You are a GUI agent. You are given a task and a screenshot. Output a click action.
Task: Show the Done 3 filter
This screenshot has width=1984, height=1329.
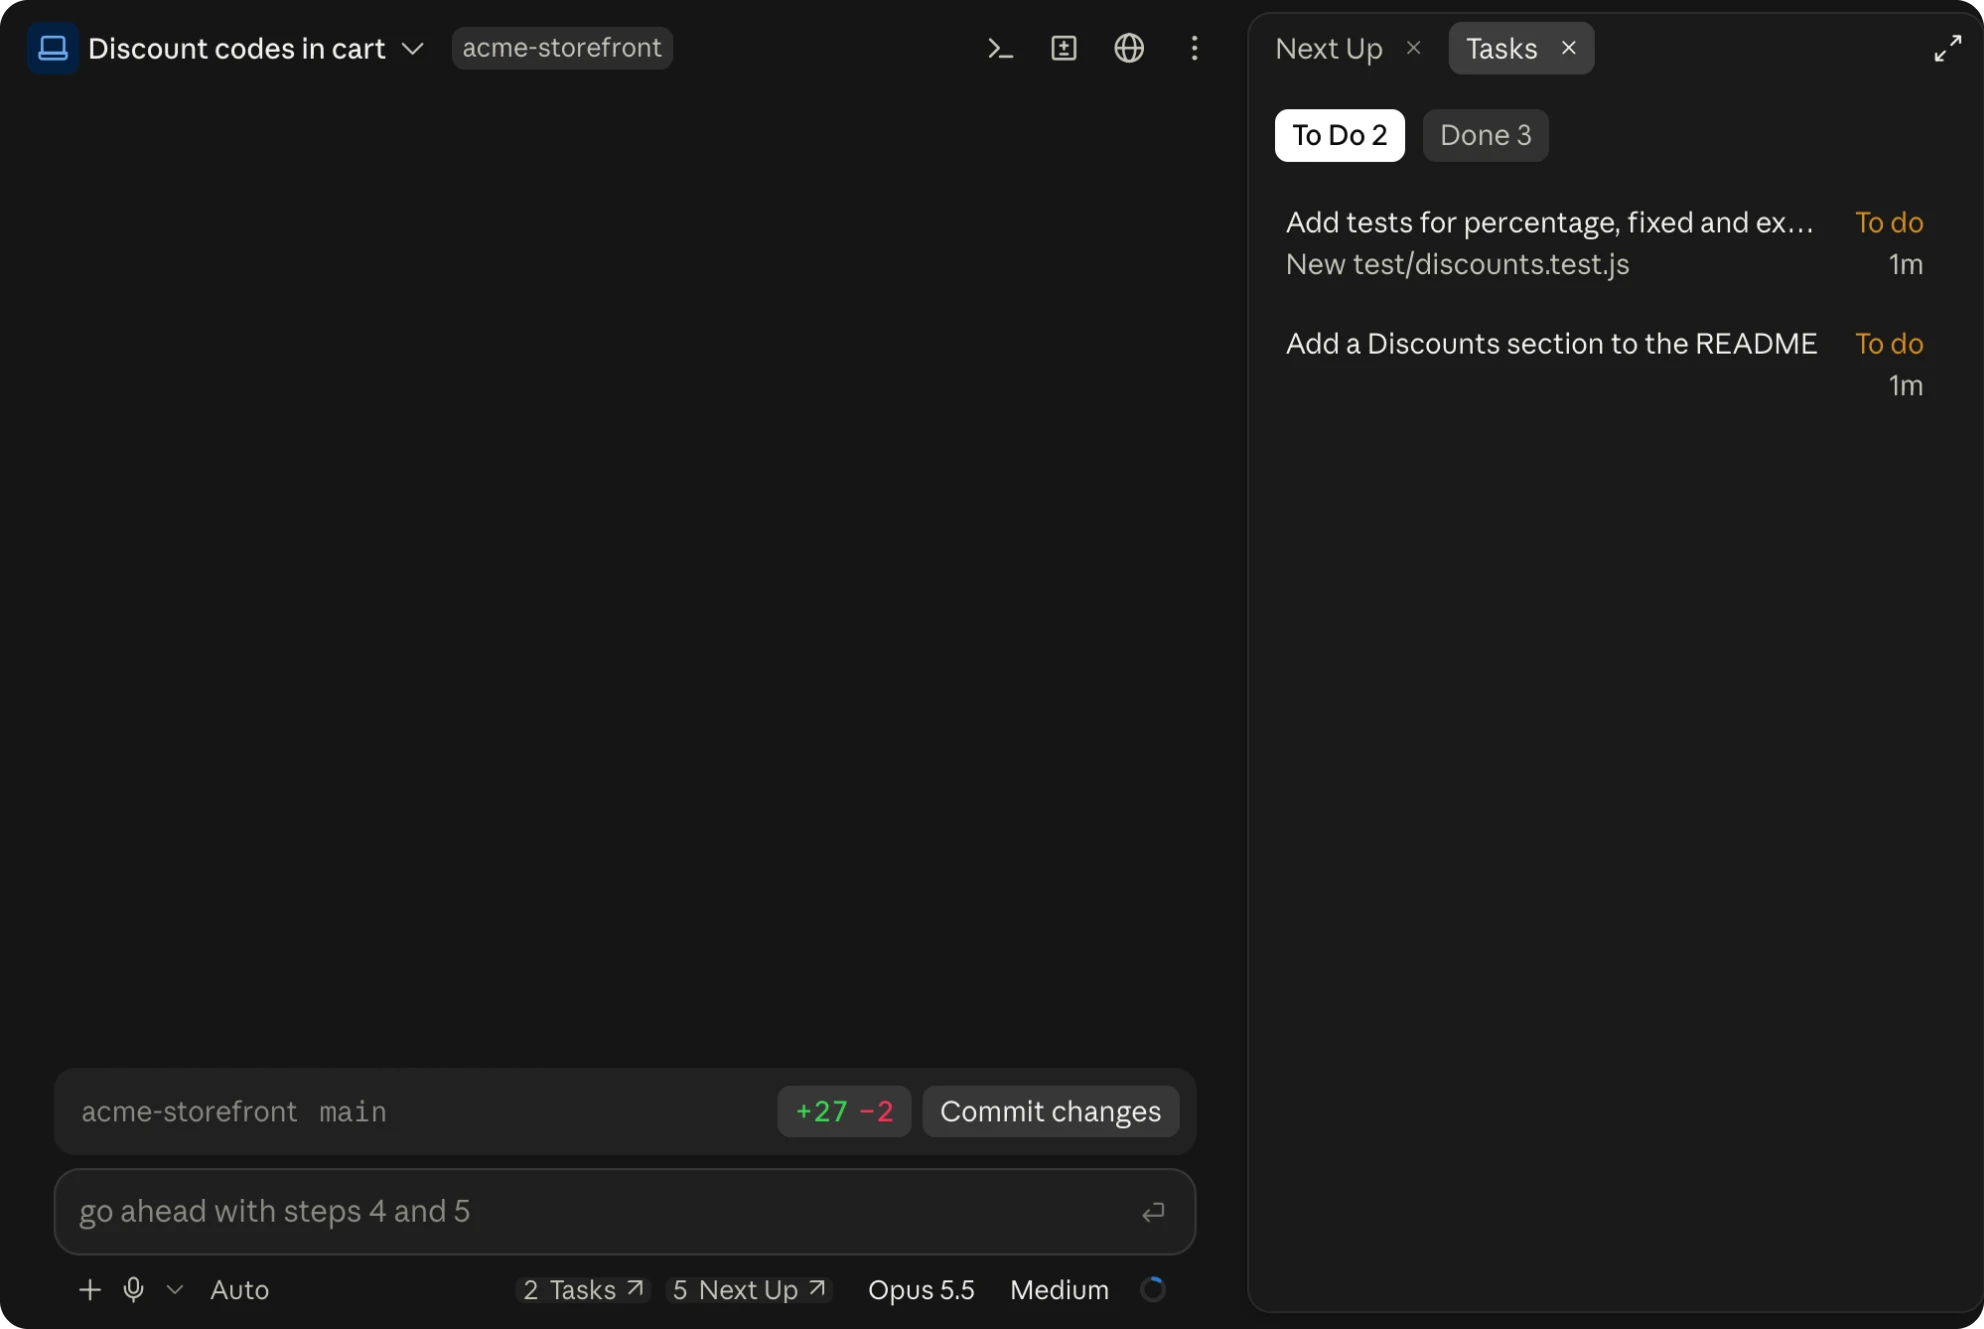click(1485, 135)
